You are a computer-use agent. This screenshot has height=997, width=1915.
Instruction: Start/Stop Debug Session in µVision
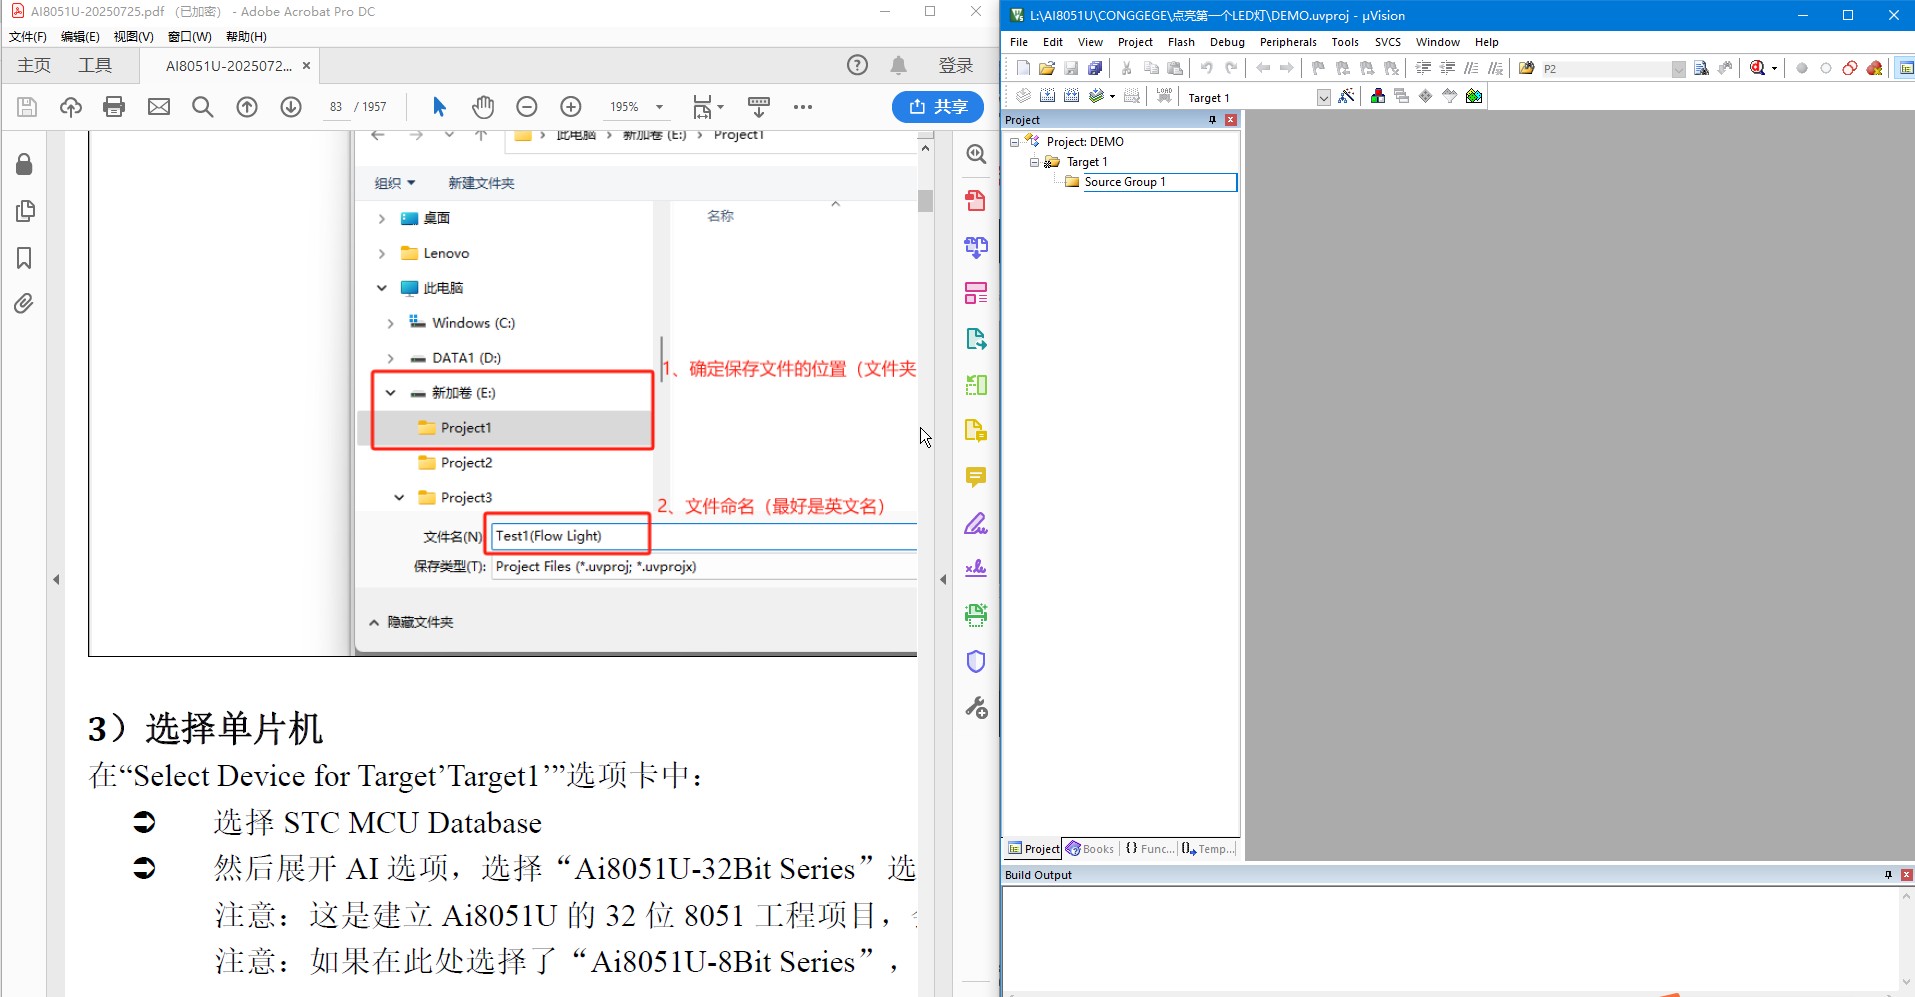(1758, 68)
